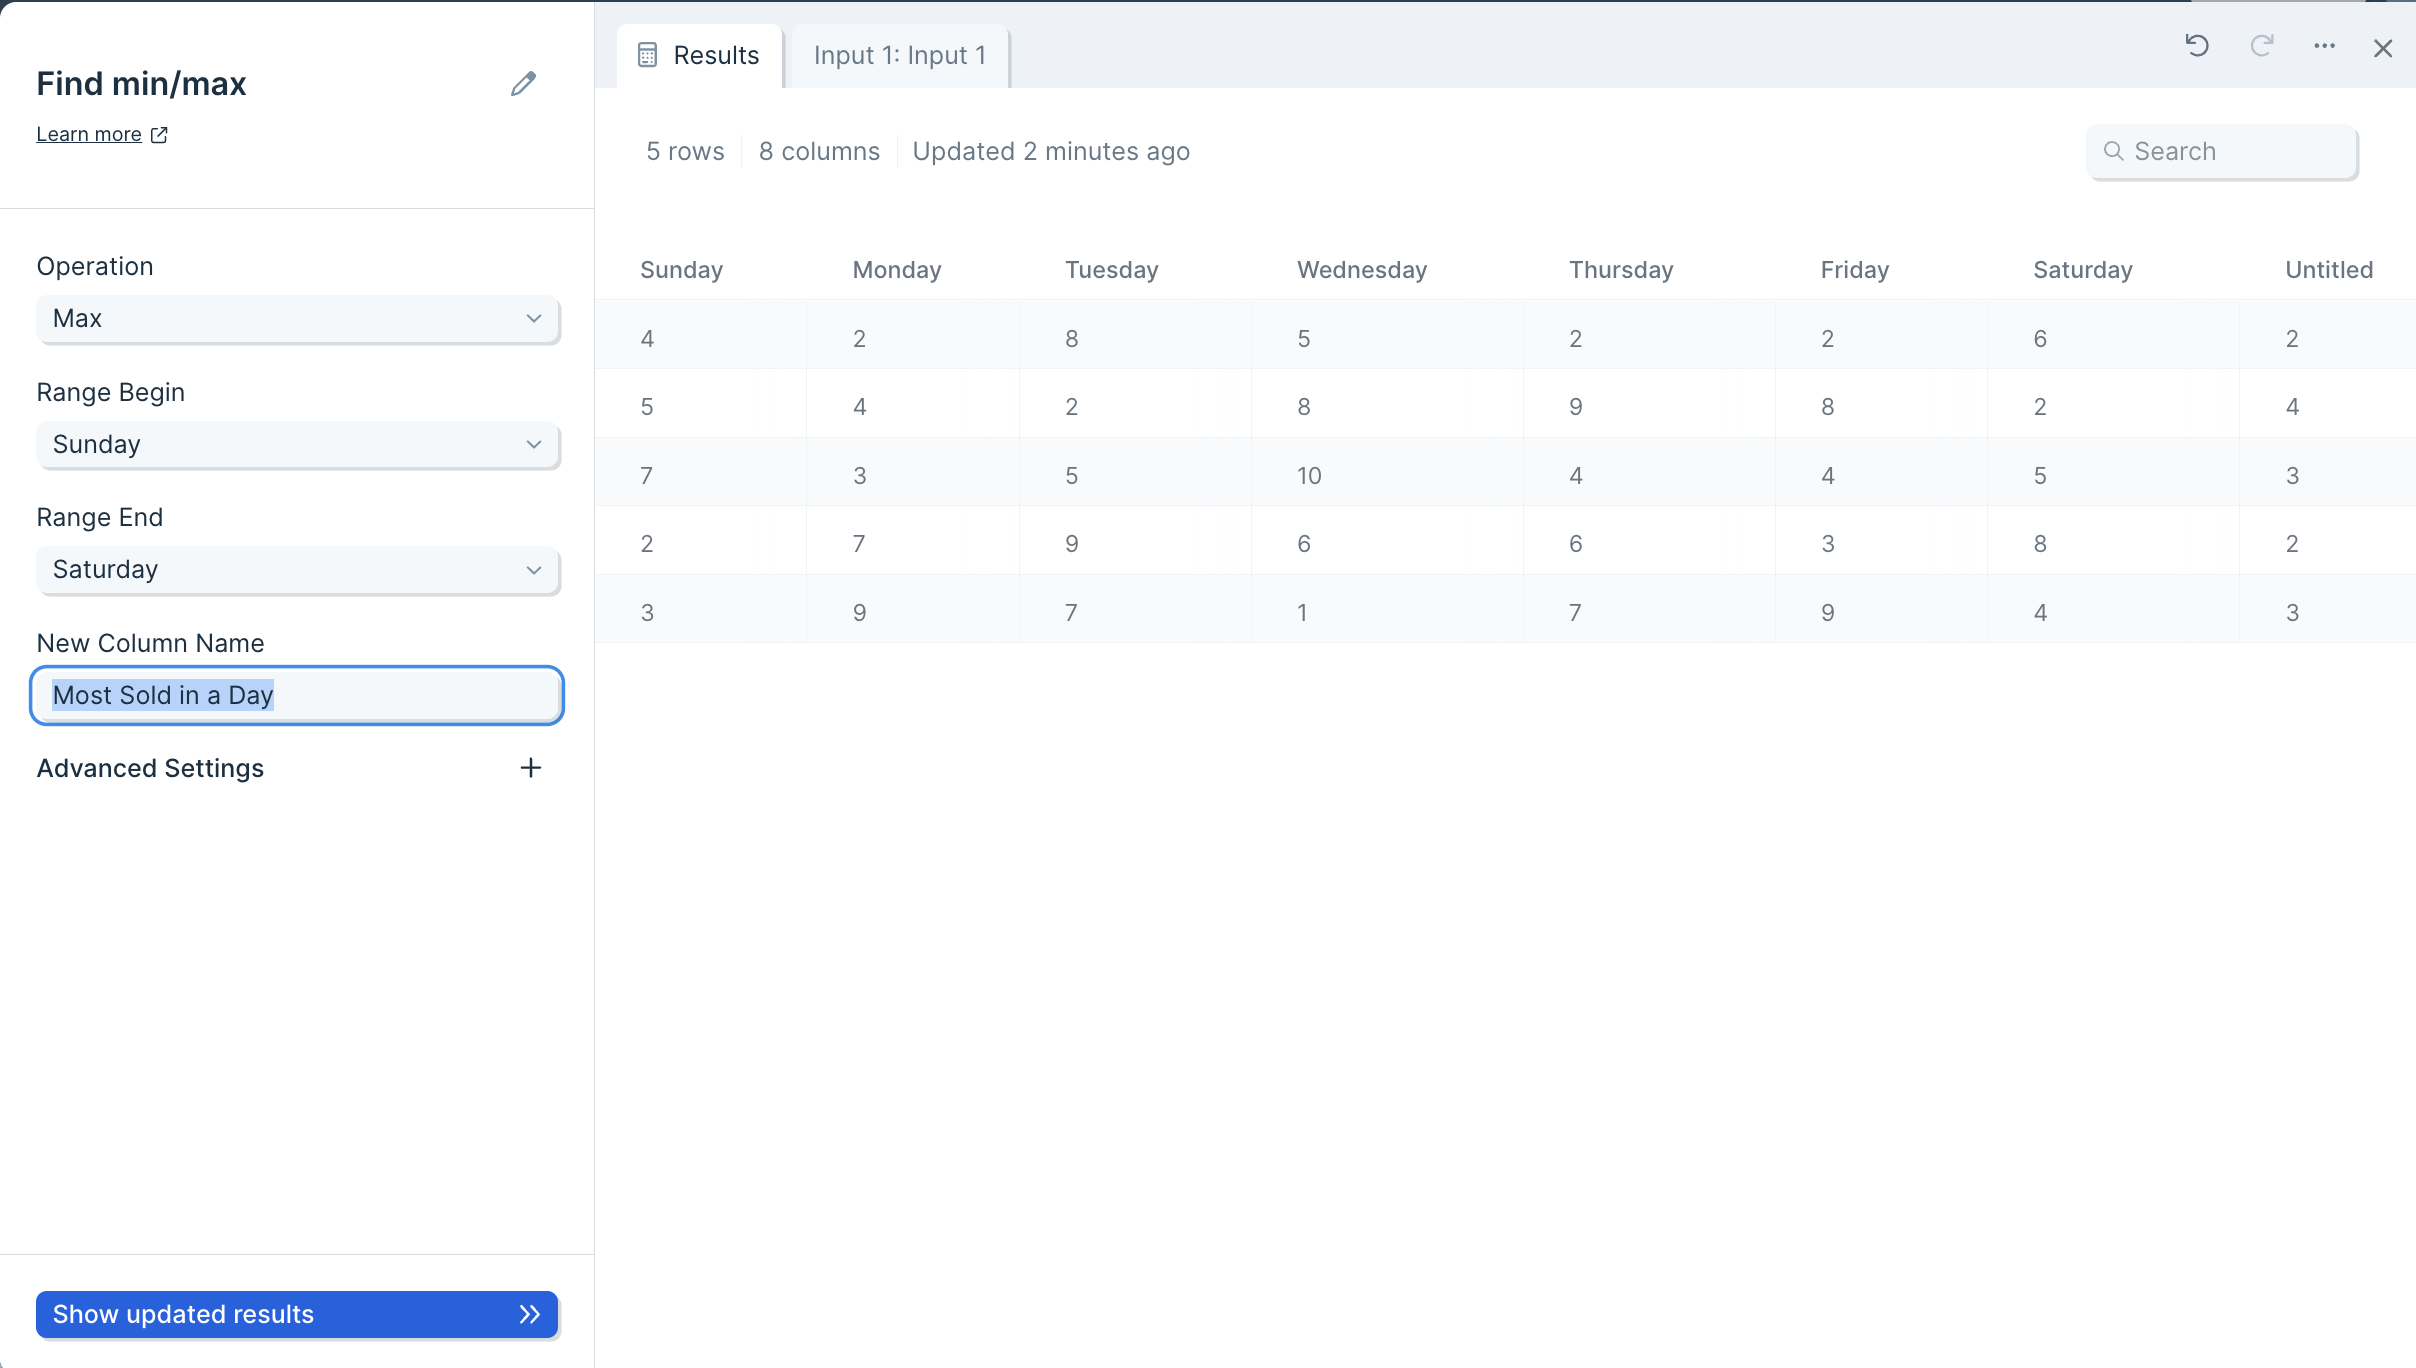Click the New Column Name input field

point(297,695)
